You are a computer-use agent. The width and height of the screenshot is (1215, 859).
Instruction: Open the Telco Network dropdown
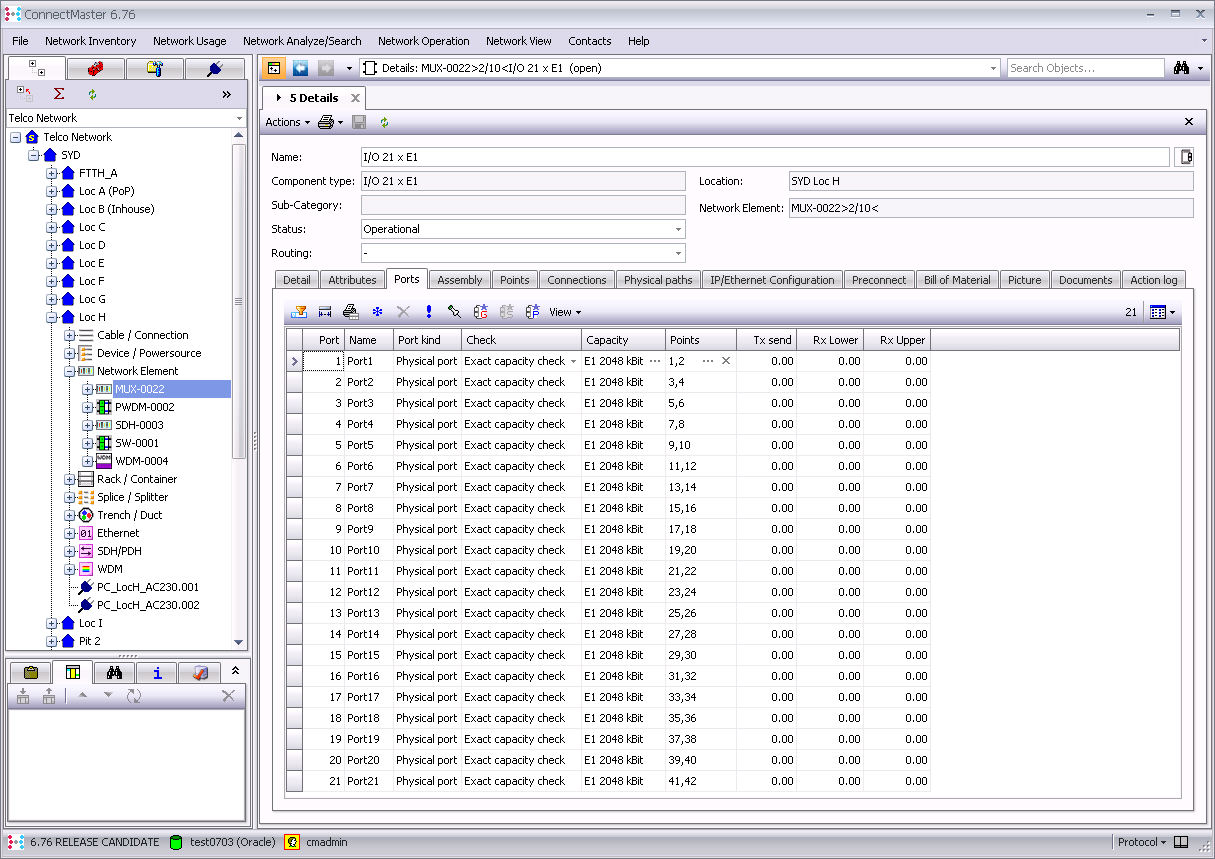[239, 118]
